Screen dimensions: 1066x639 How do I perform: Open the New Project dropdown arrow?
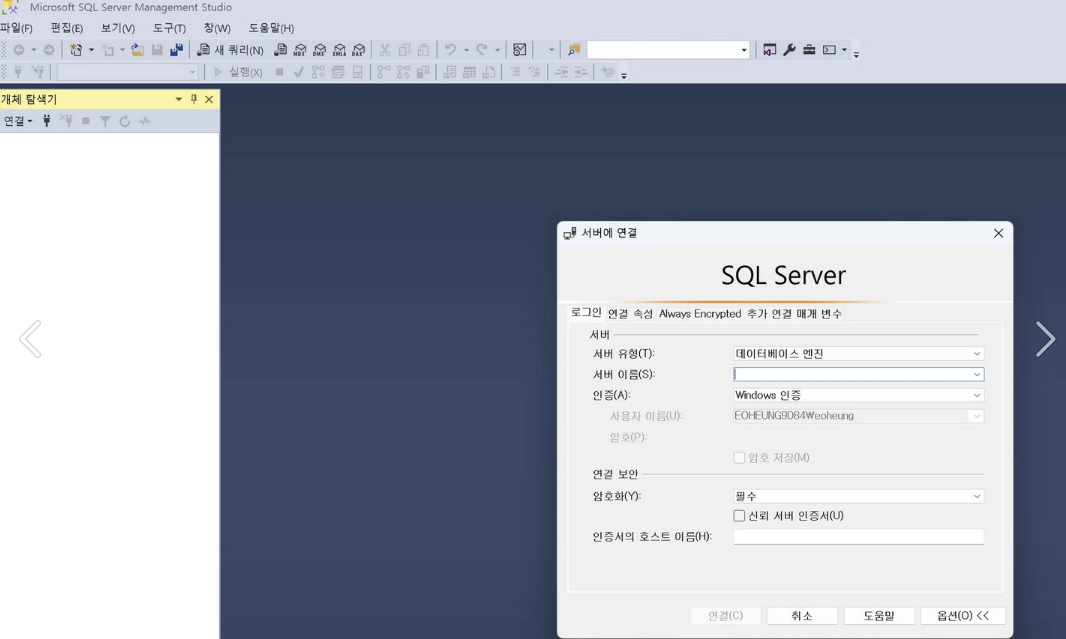[91, 50]
